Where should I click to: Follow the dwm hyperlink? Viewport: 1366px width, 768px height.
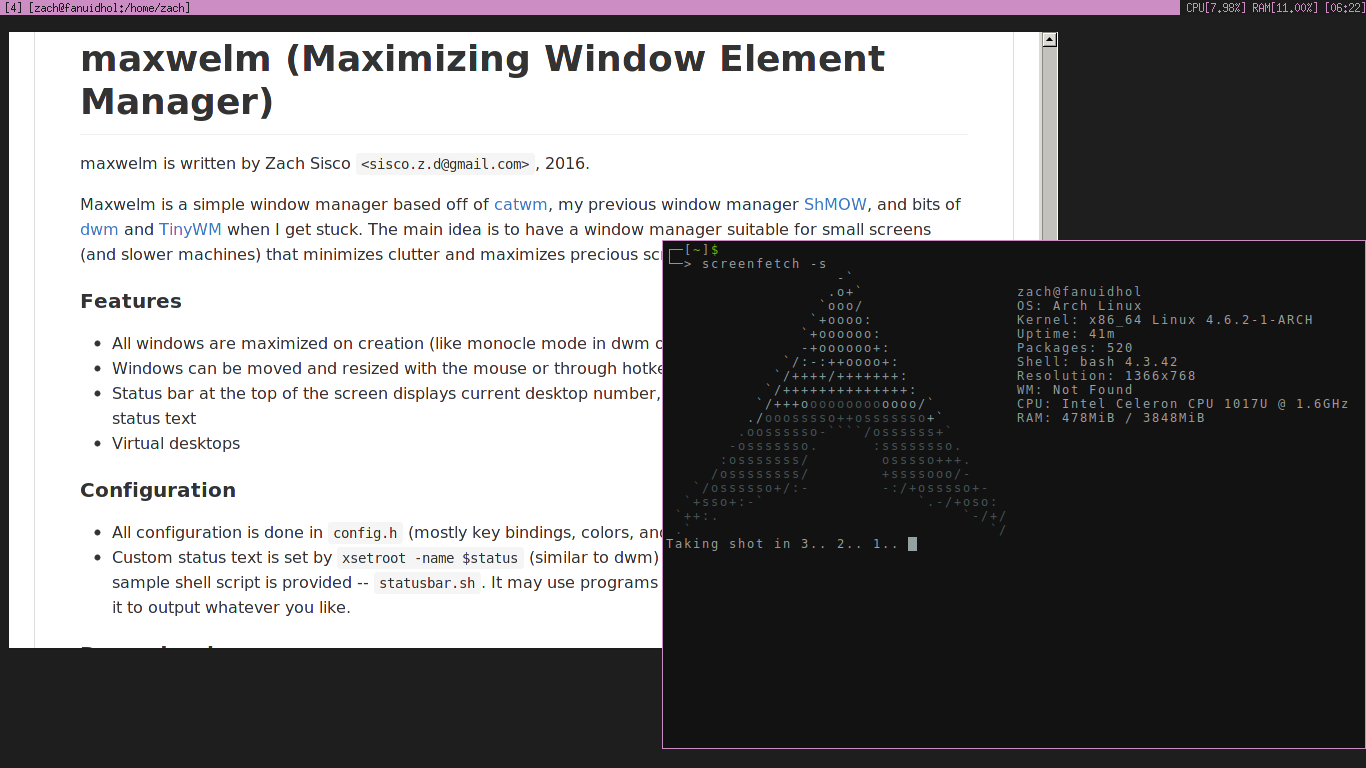99,229
